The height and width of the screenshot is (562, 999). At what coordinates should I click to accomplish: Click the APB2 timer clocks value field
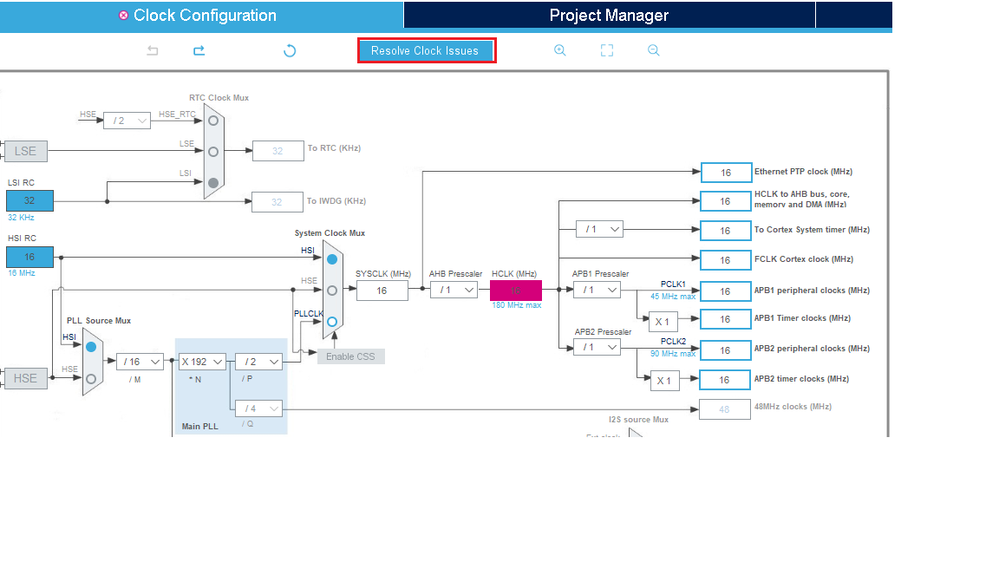(726, 380)
